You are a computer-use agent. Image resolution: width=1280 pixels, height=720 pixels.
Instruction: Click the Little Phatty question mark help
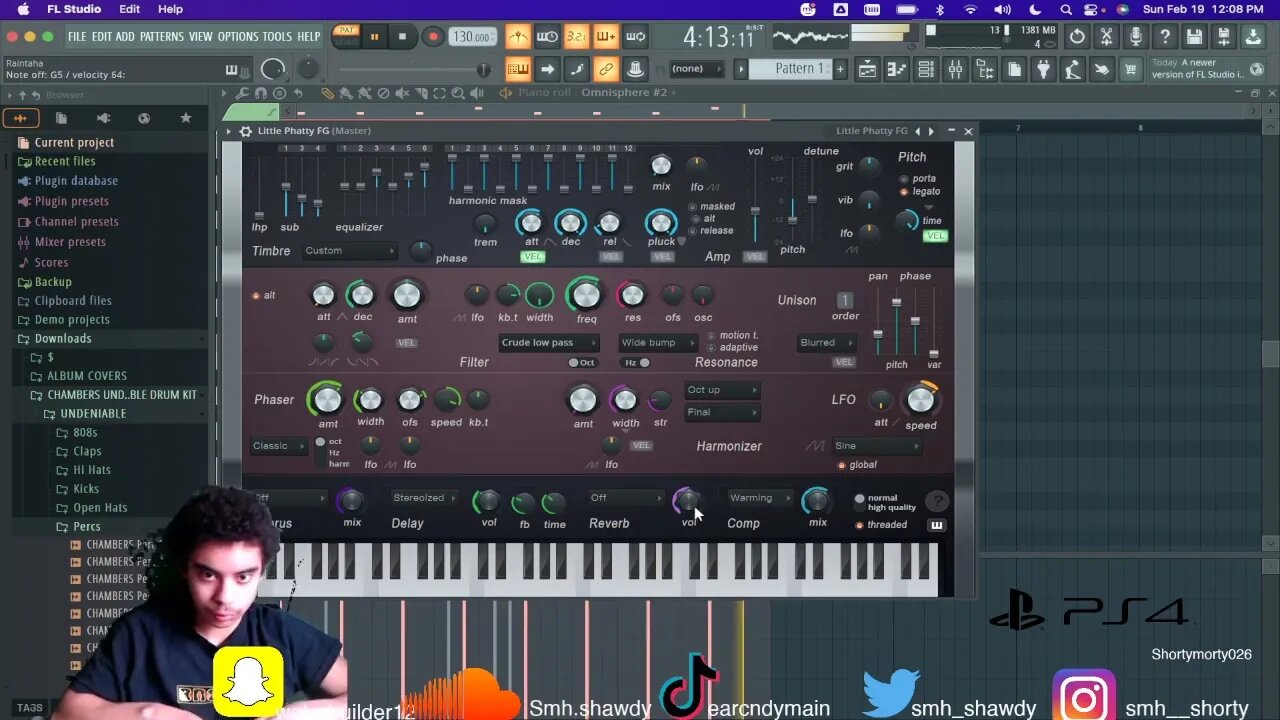pyautogui.click(x=937, y=502)
